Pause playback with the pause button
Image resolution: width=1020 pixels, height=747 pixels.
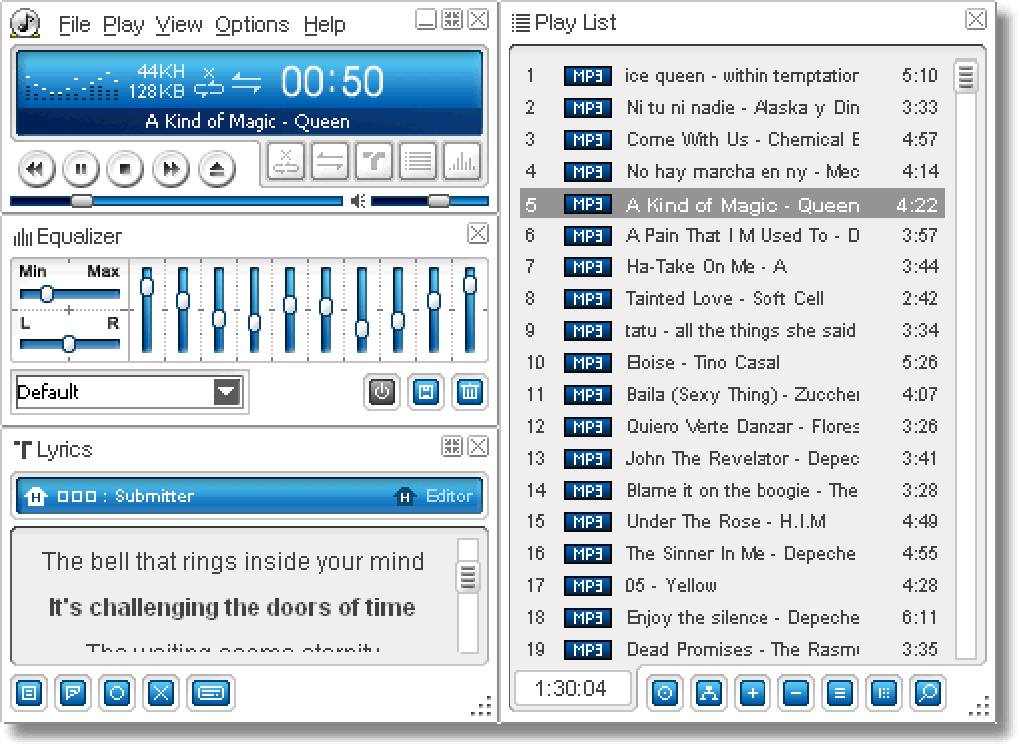(81, 169)
